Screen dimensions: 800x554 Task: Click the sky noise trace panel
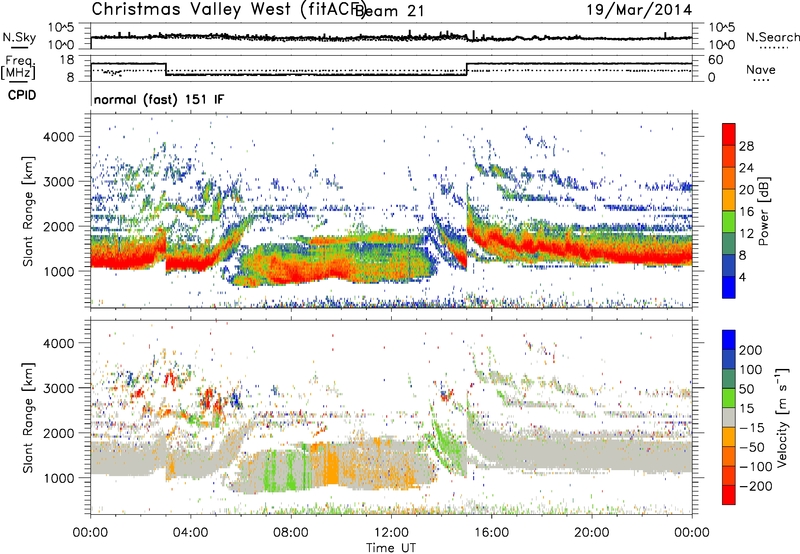pos(391,36)
